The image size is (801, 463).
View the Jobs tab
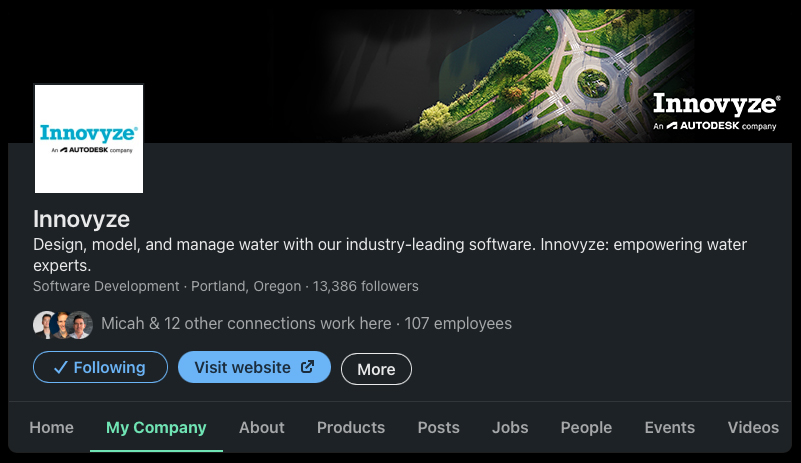pos(510,427)
